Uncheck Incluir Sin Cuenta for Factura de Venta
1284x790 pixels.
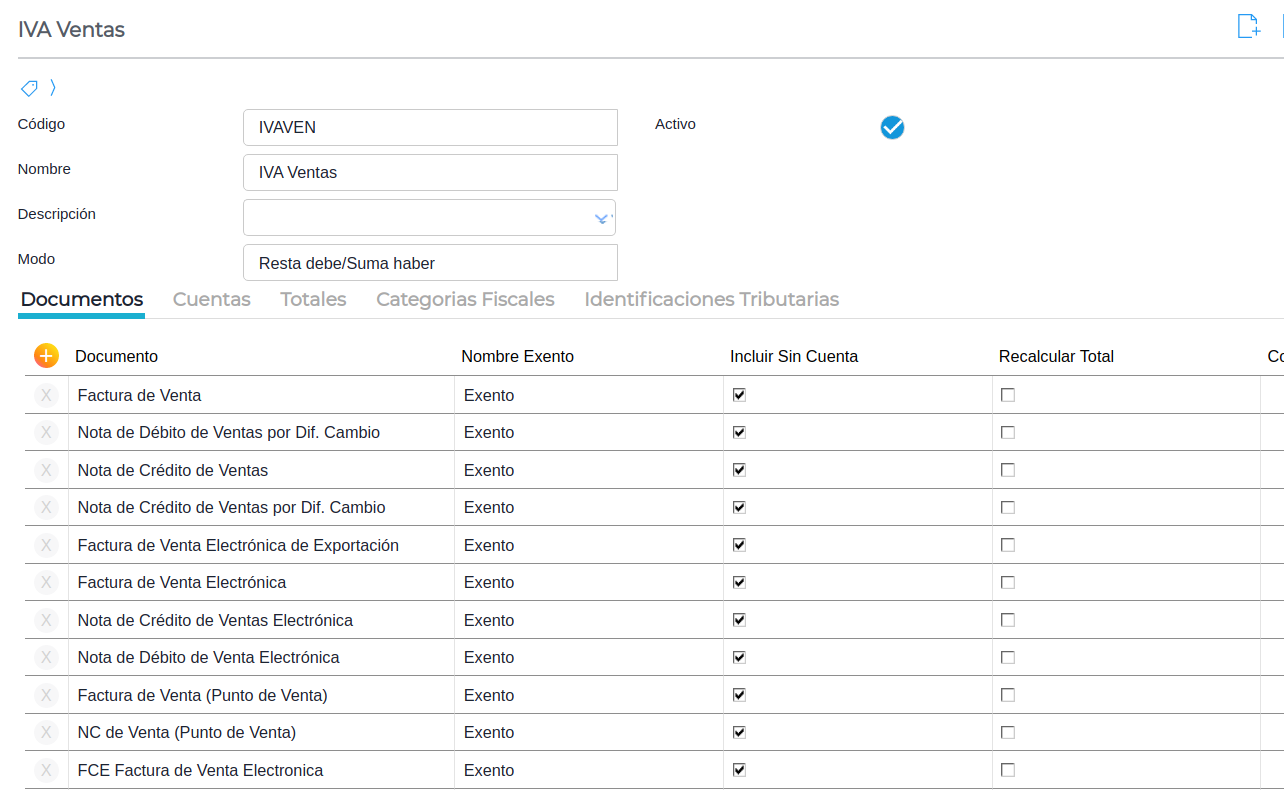click(739, 395)
